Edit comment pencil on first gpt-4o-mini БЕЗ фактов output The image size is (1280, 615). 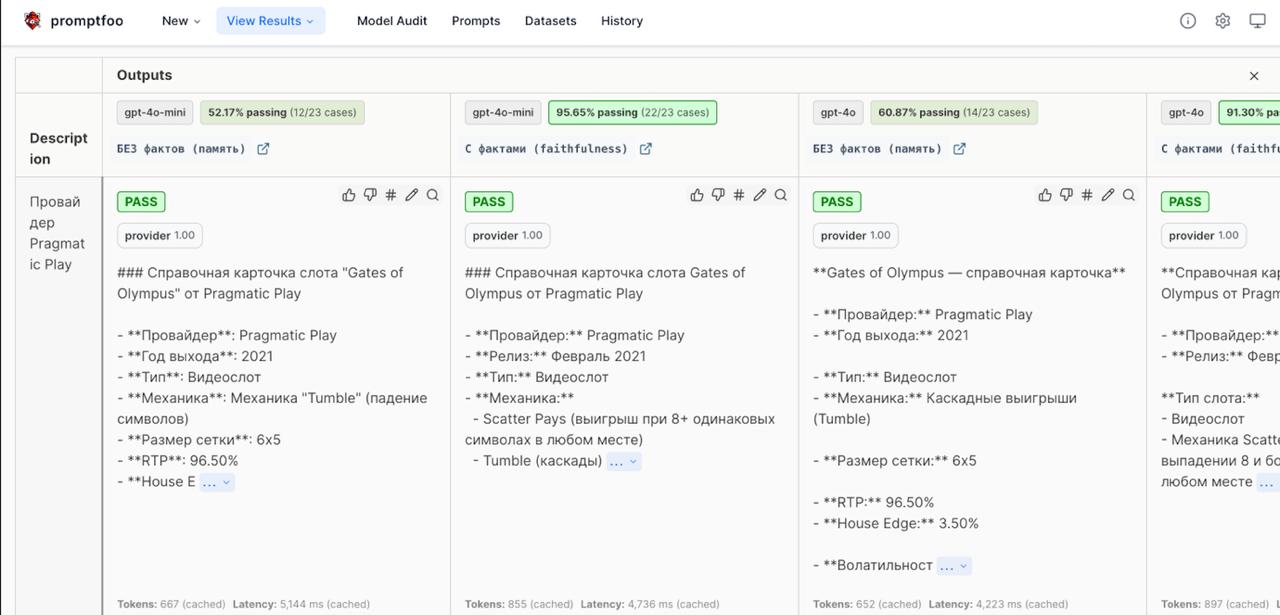pyautogui.click(x=412, y=195)
